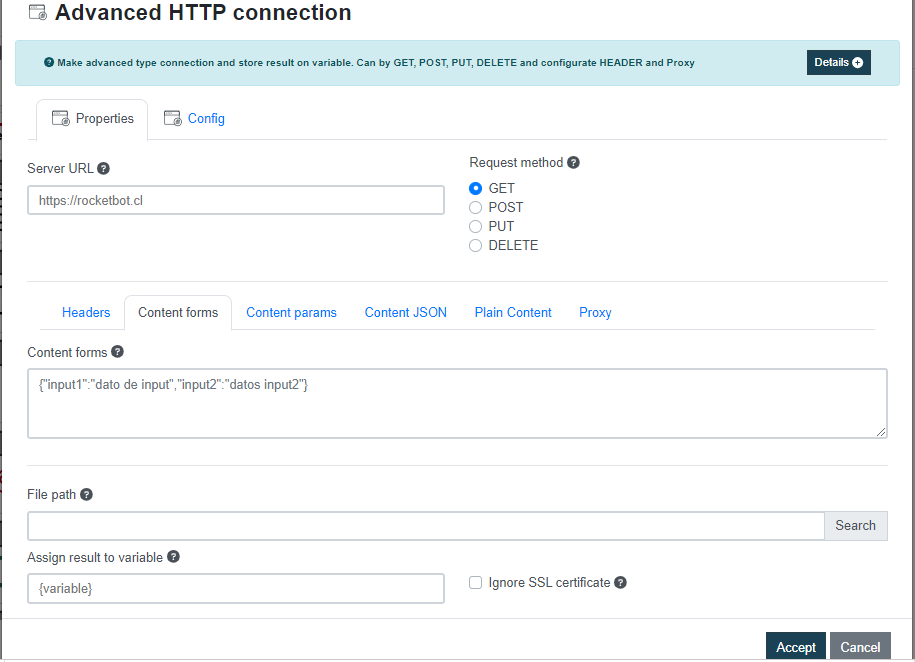Enable Ignore SSL certificate

point(475,582)
